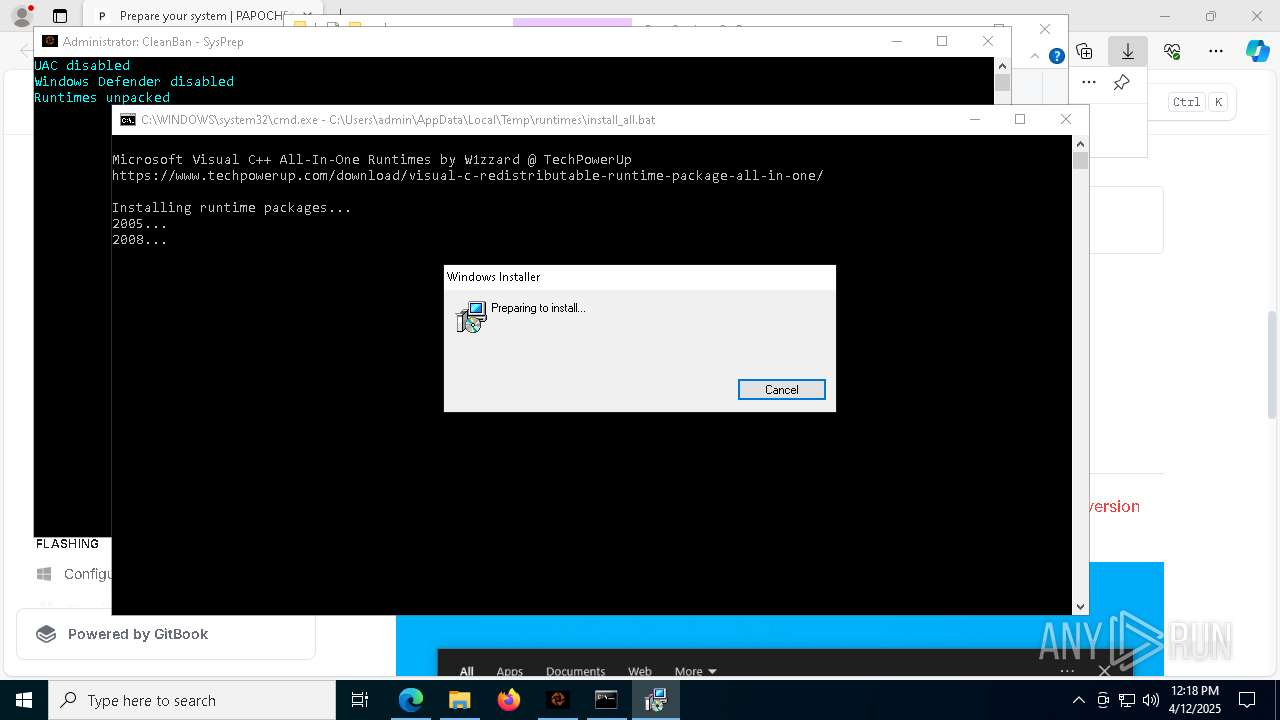Open volume control in tray
The height and width of the screenshot is (720, 1280).
(1151, 700)
